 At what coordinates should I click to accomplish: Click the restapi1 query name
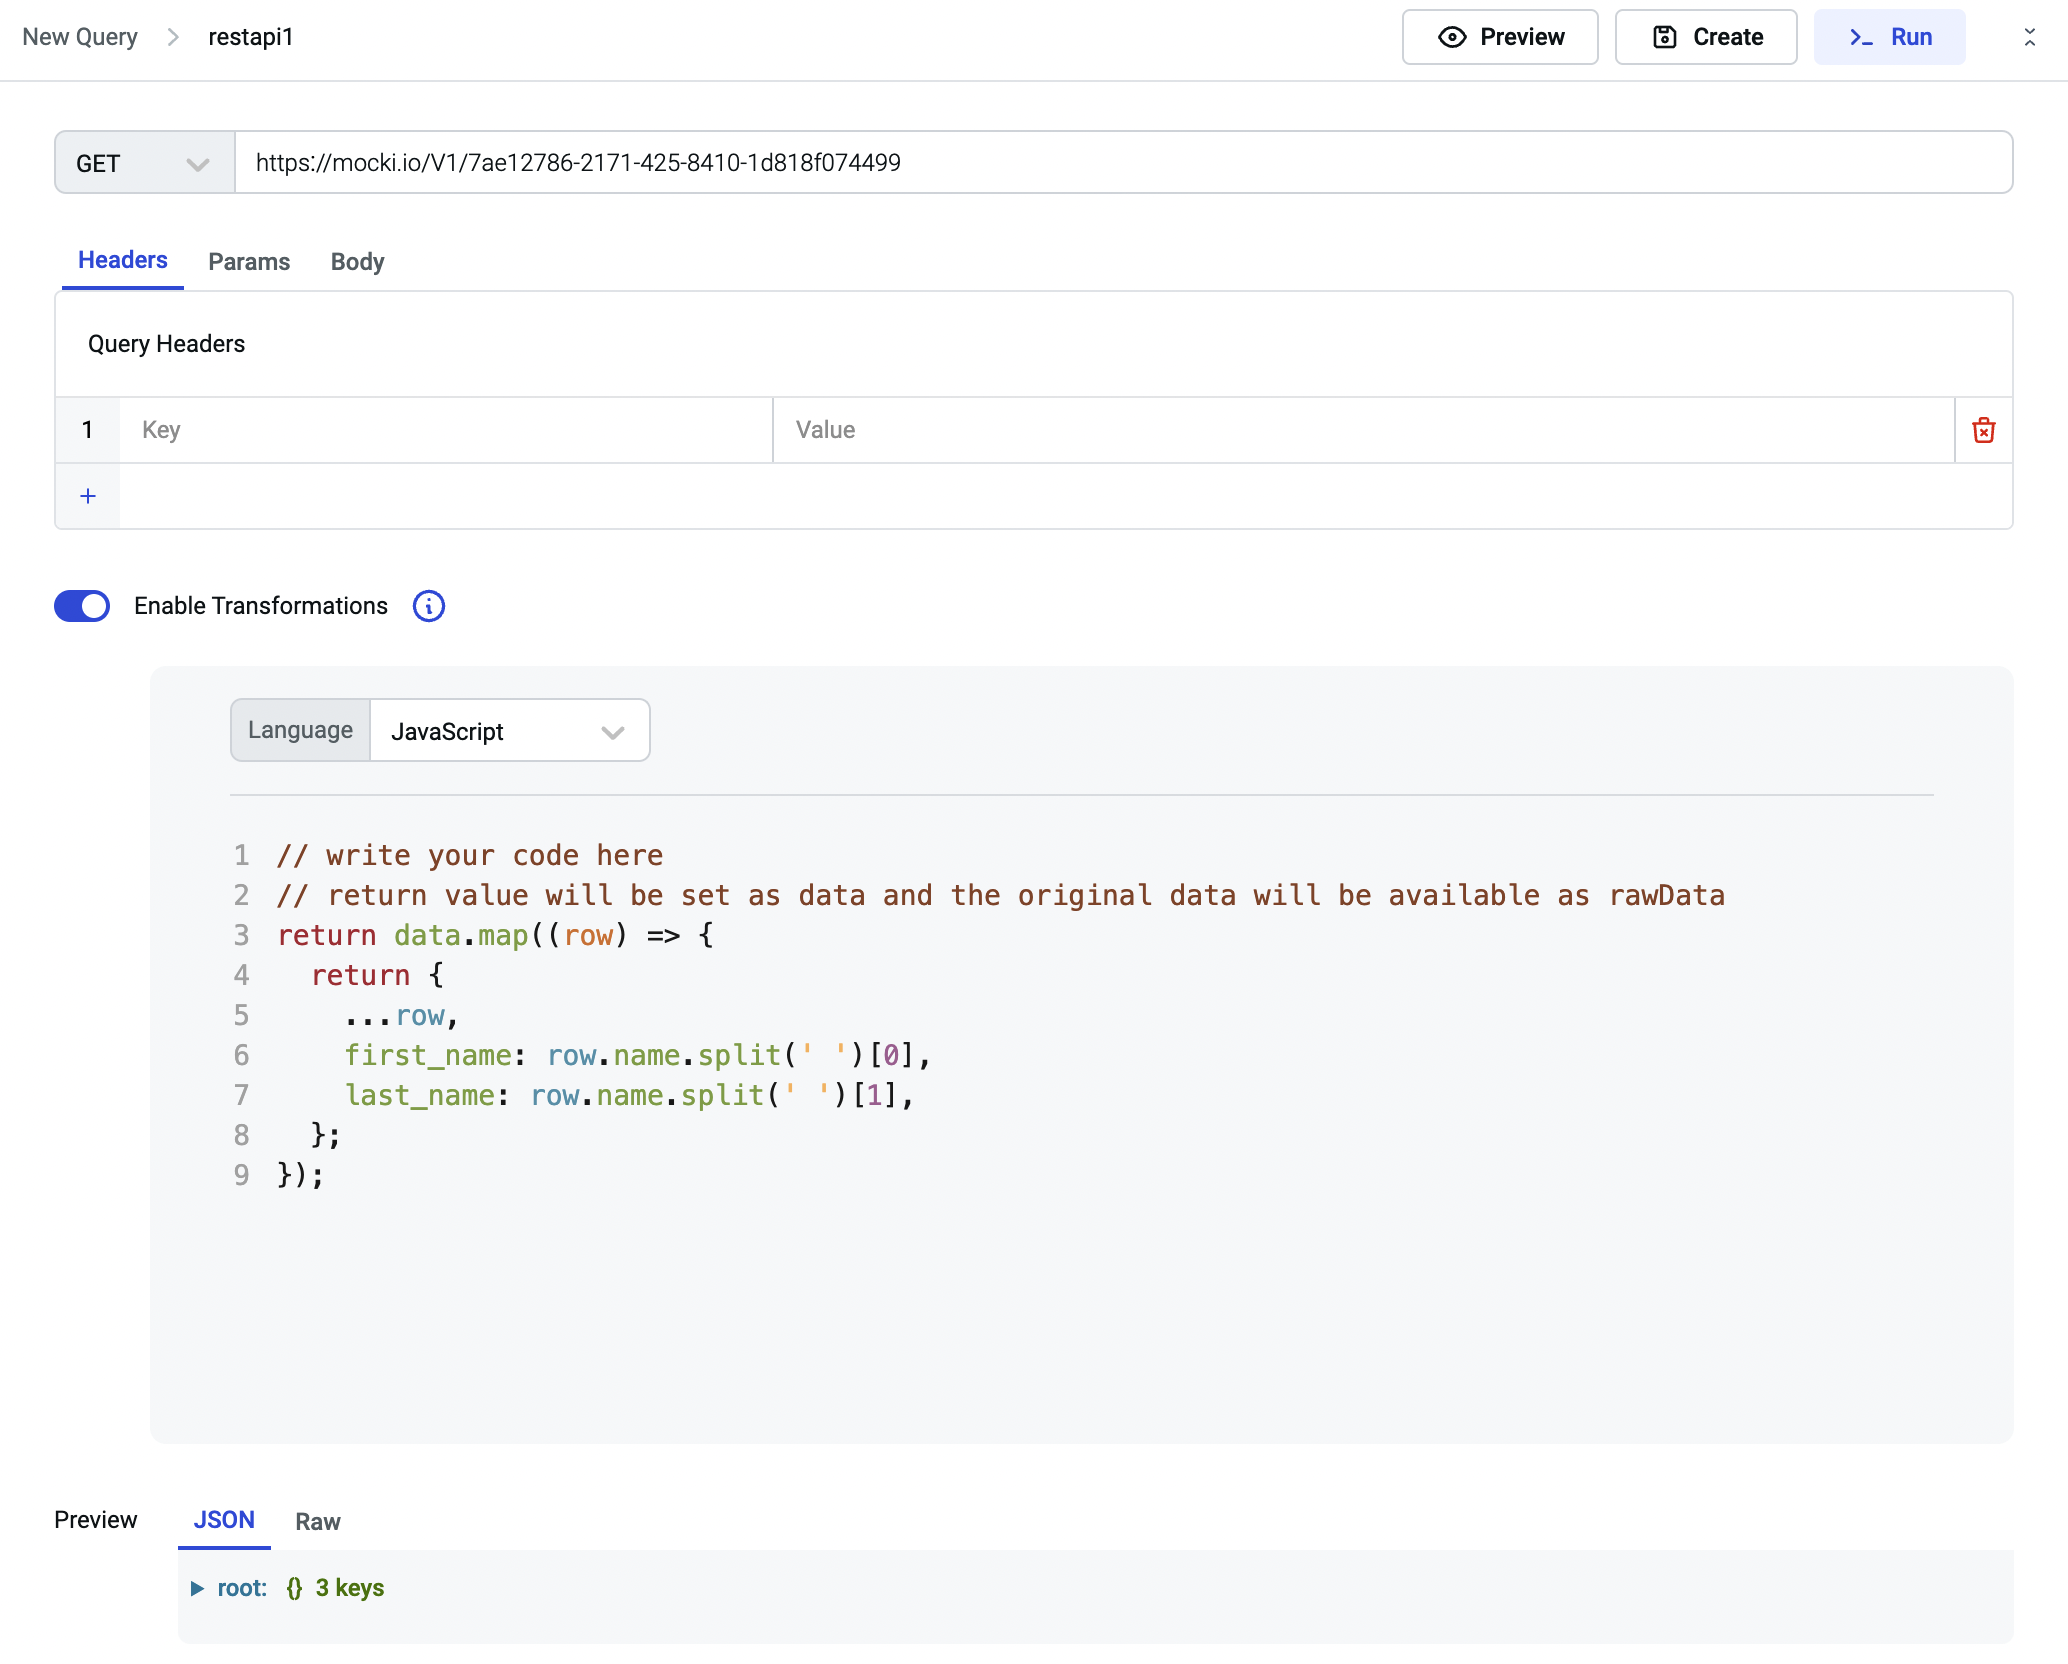pyautogui.click(x=251, y=37)
